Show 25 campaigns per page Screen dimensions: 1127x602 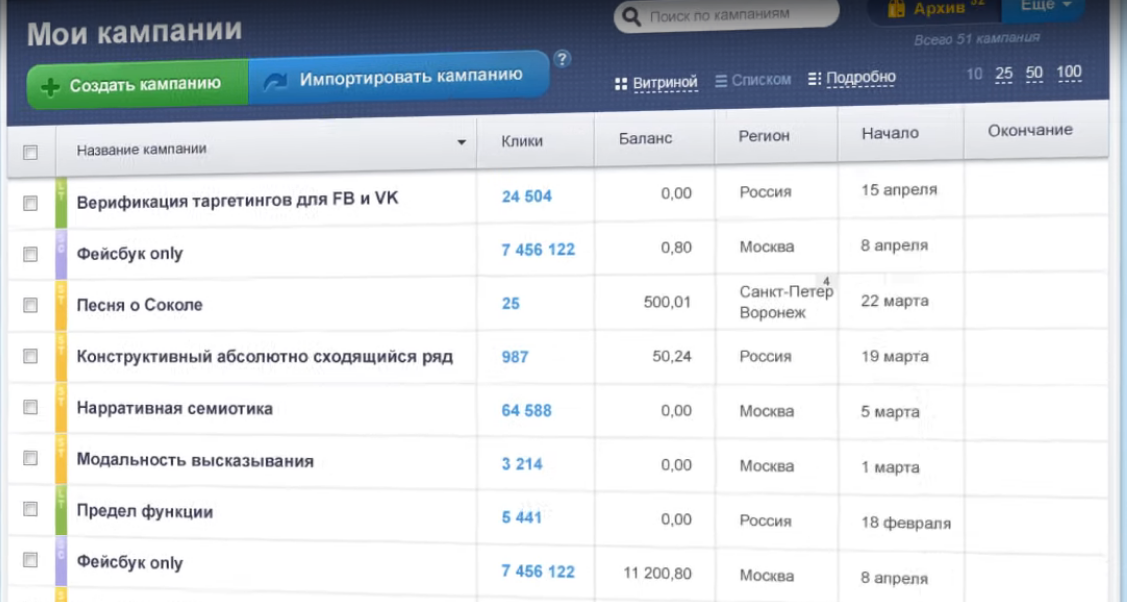(x=1004, y=73)
